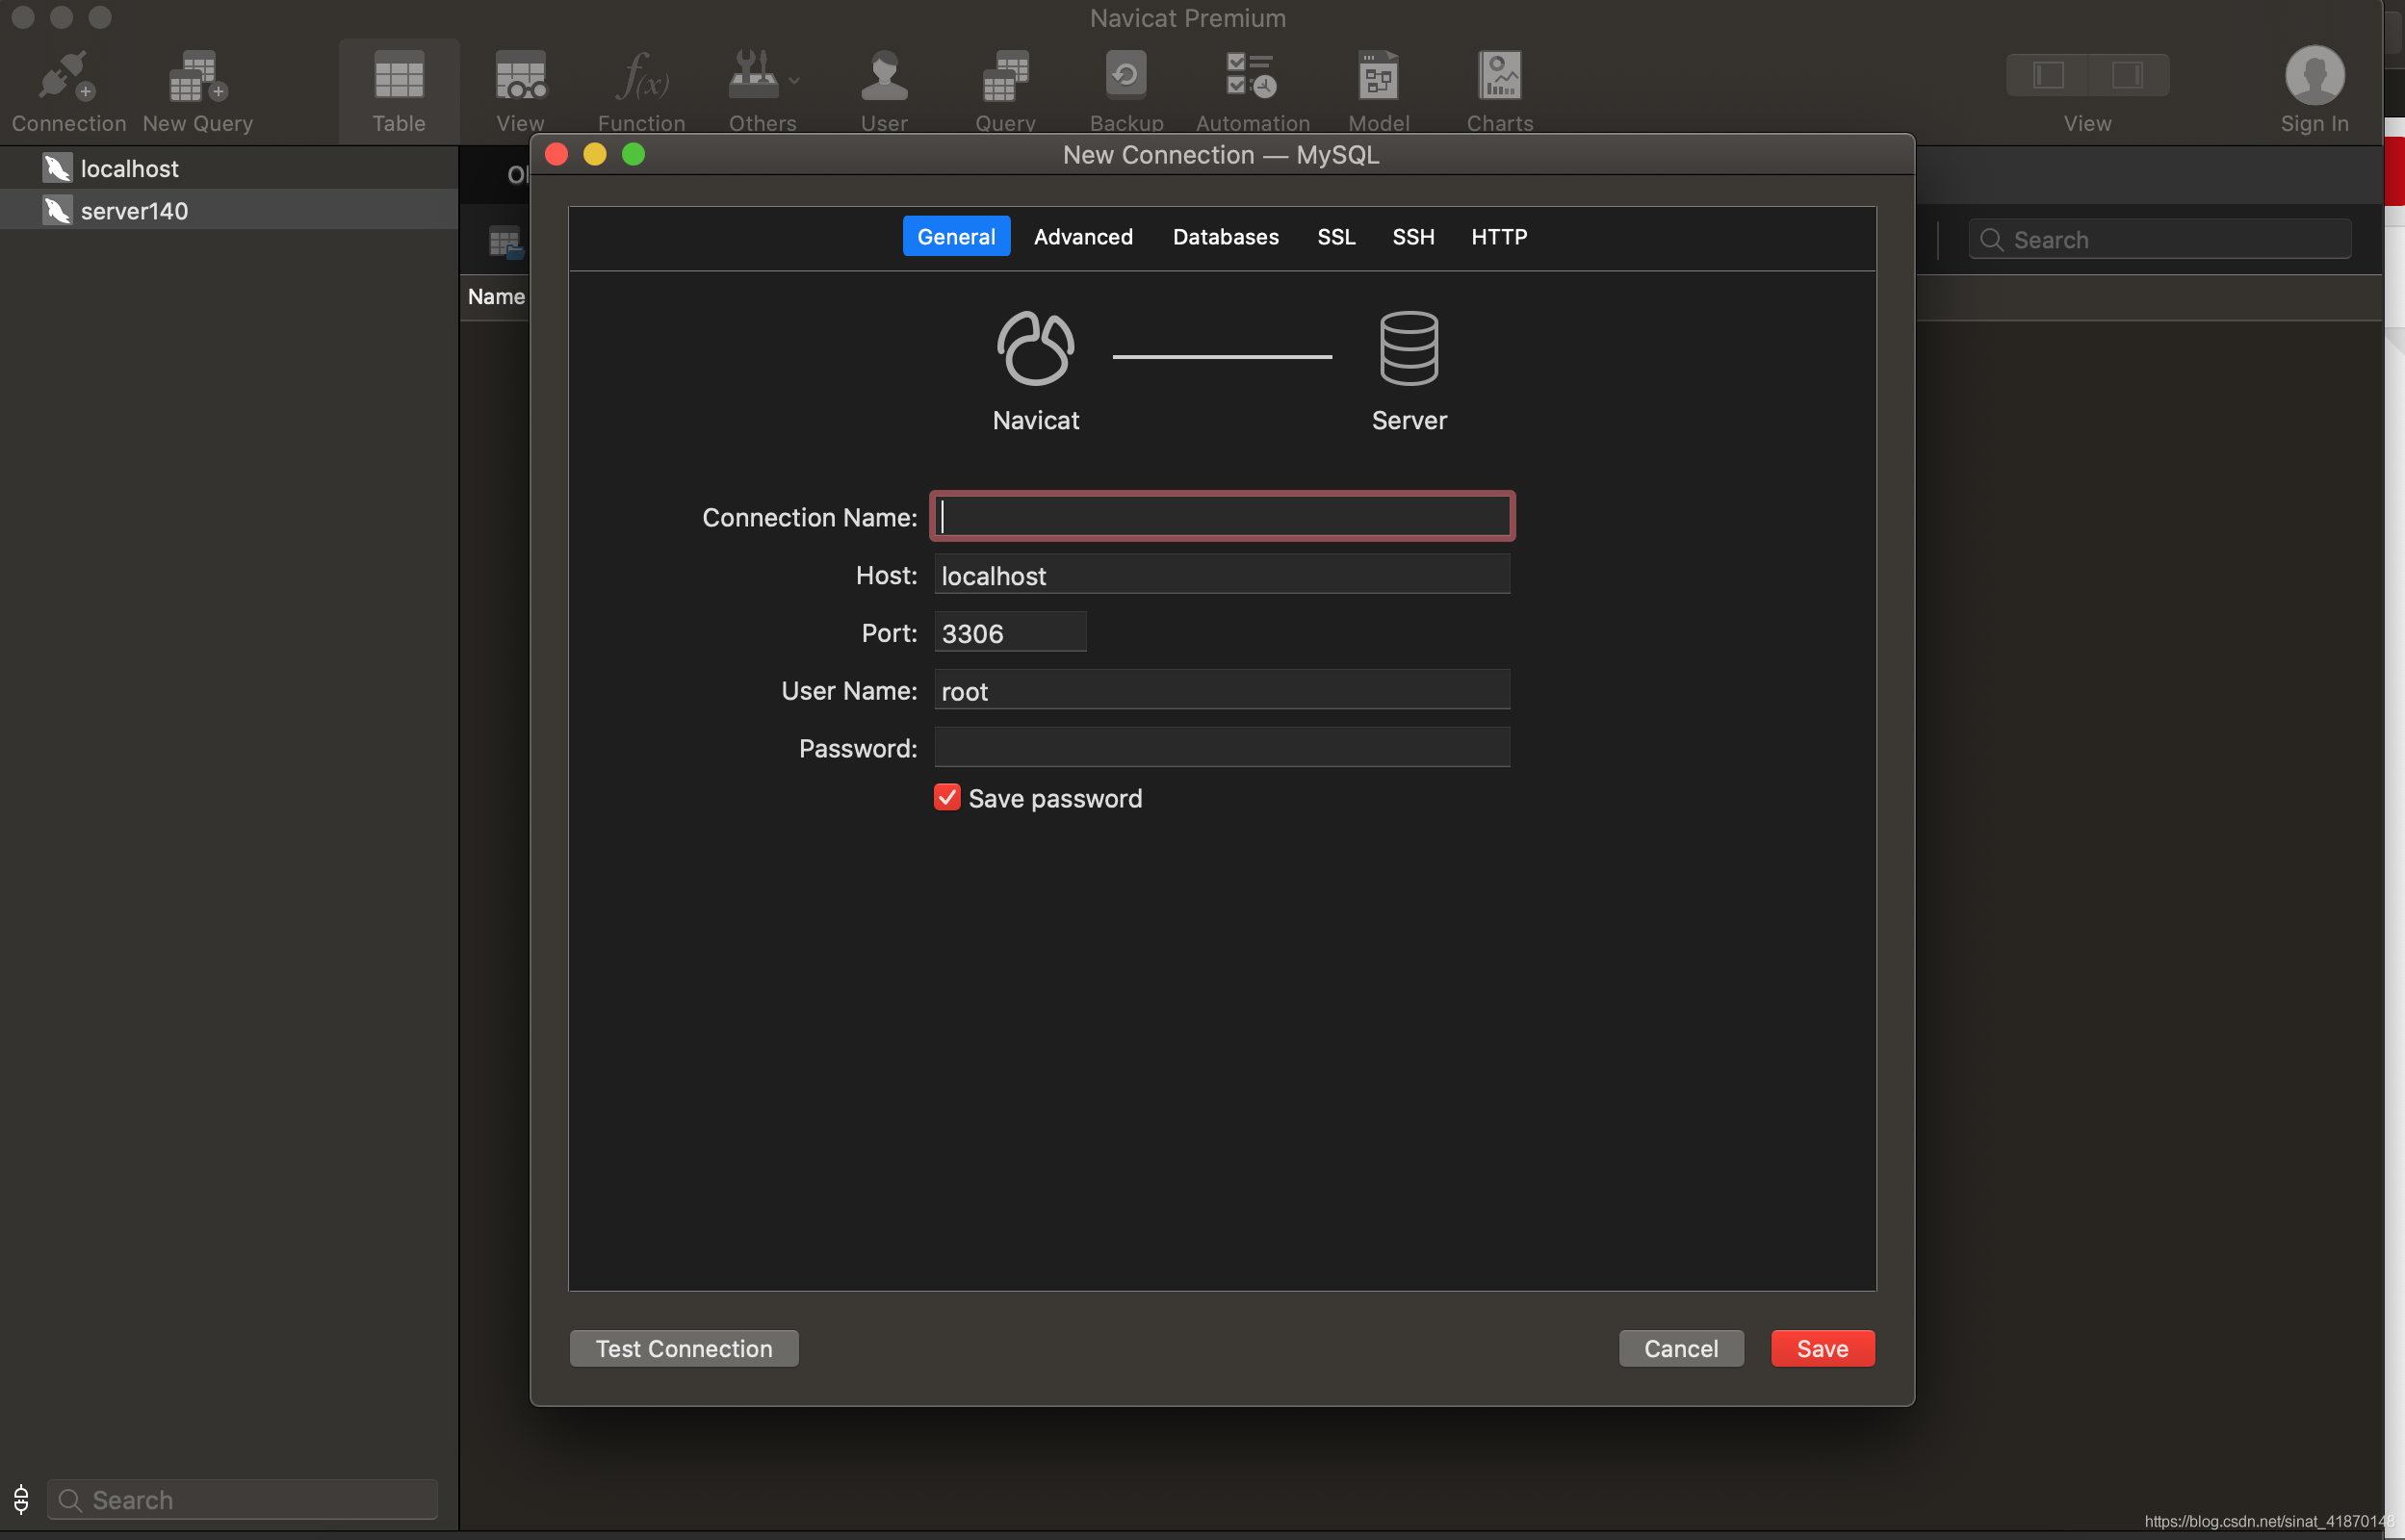Click the Test Connection button
This screenshot has width=2405, height=1540.
(x=684, y=1348)
